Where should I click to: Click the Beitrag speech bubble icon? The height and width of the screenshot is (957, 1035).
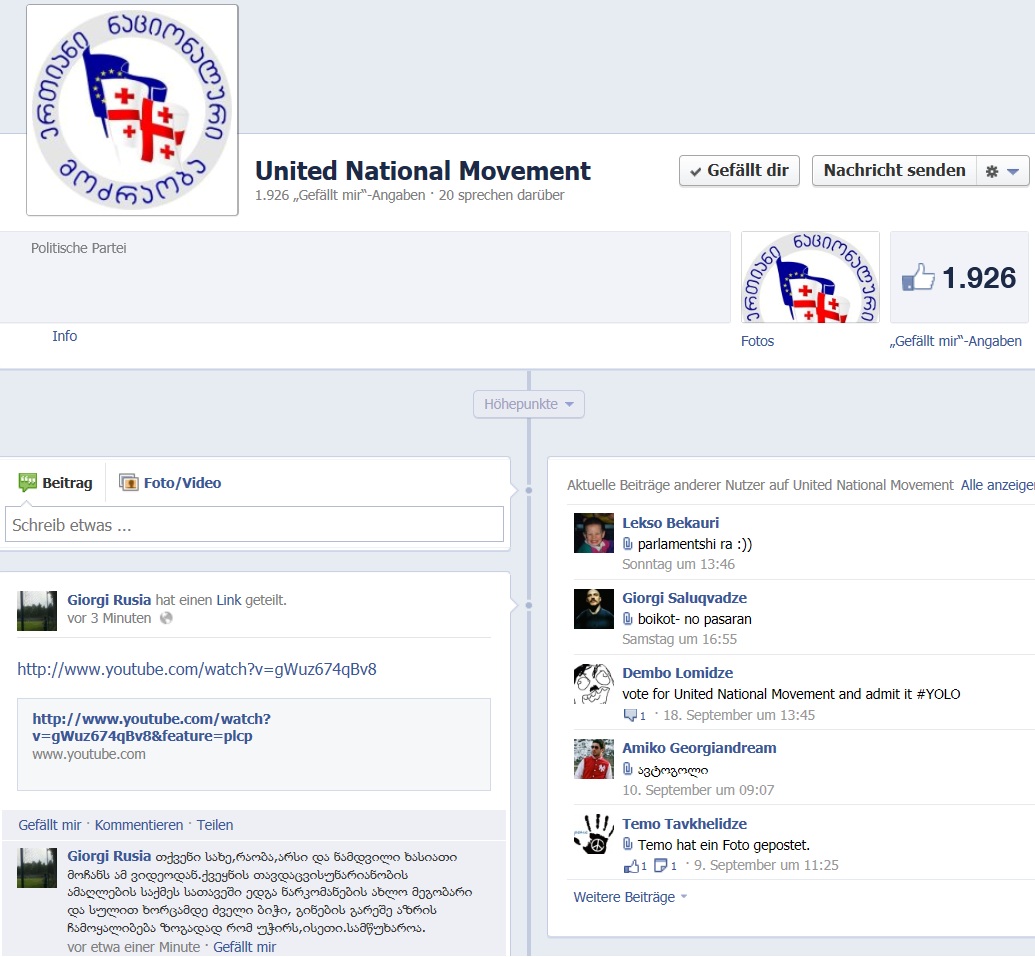28,482
